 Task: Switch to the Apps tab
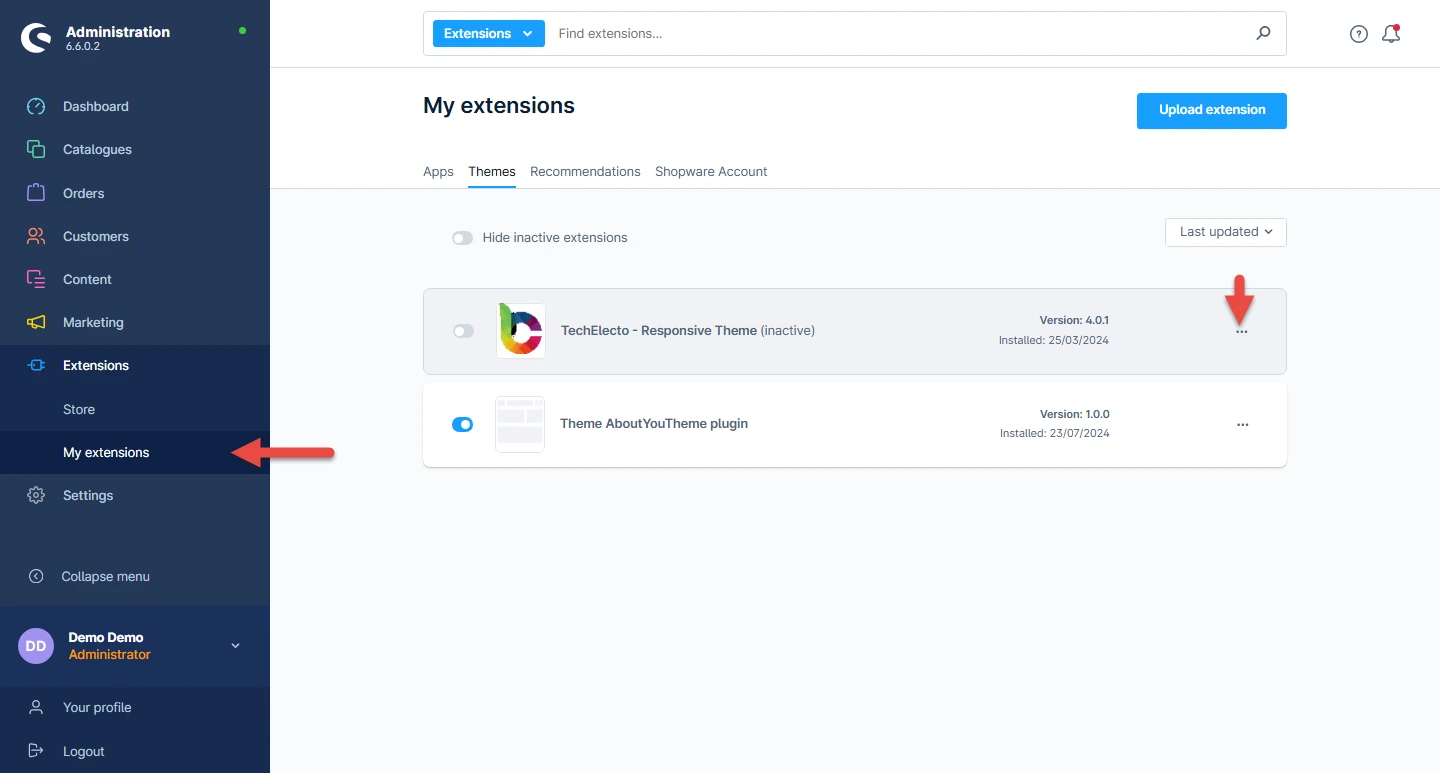438,172
